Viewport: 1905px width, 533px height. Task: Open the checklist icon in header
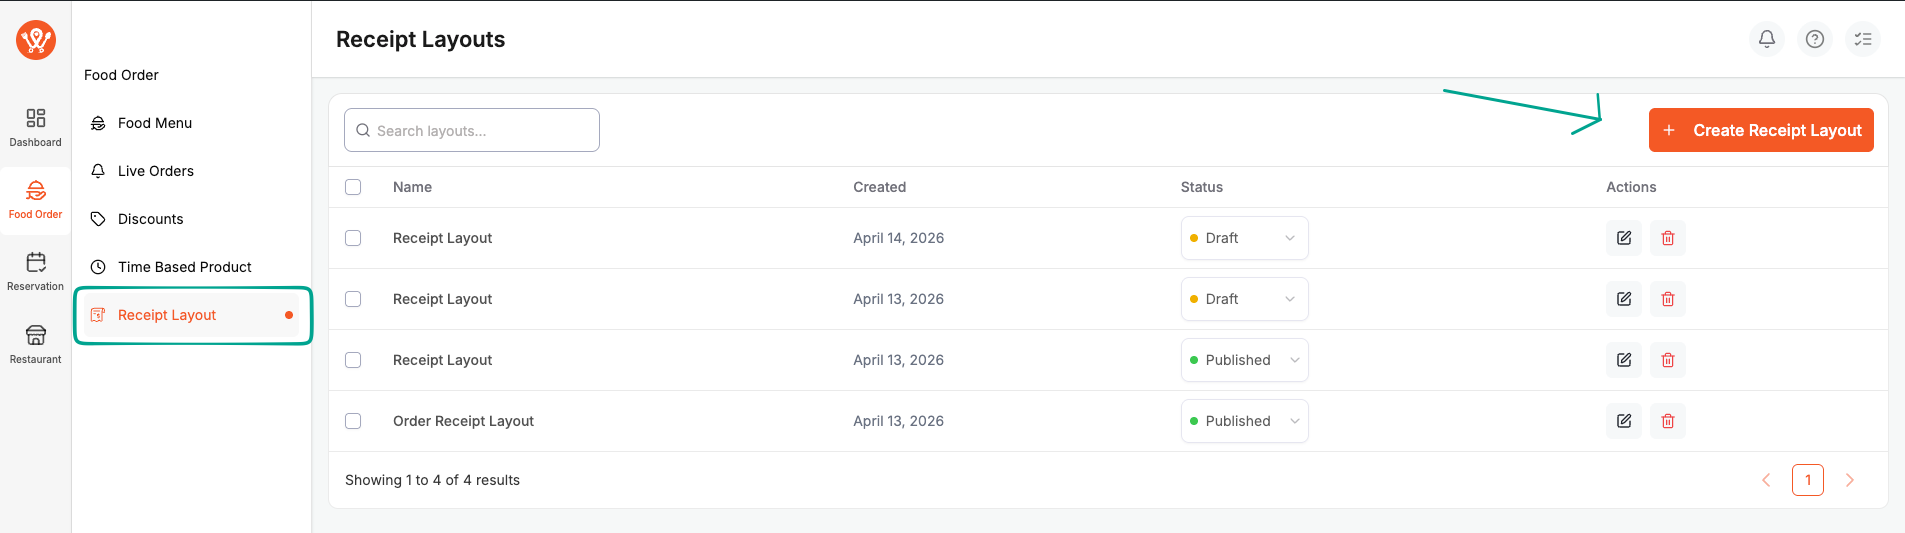click(x=1862, y=39)
